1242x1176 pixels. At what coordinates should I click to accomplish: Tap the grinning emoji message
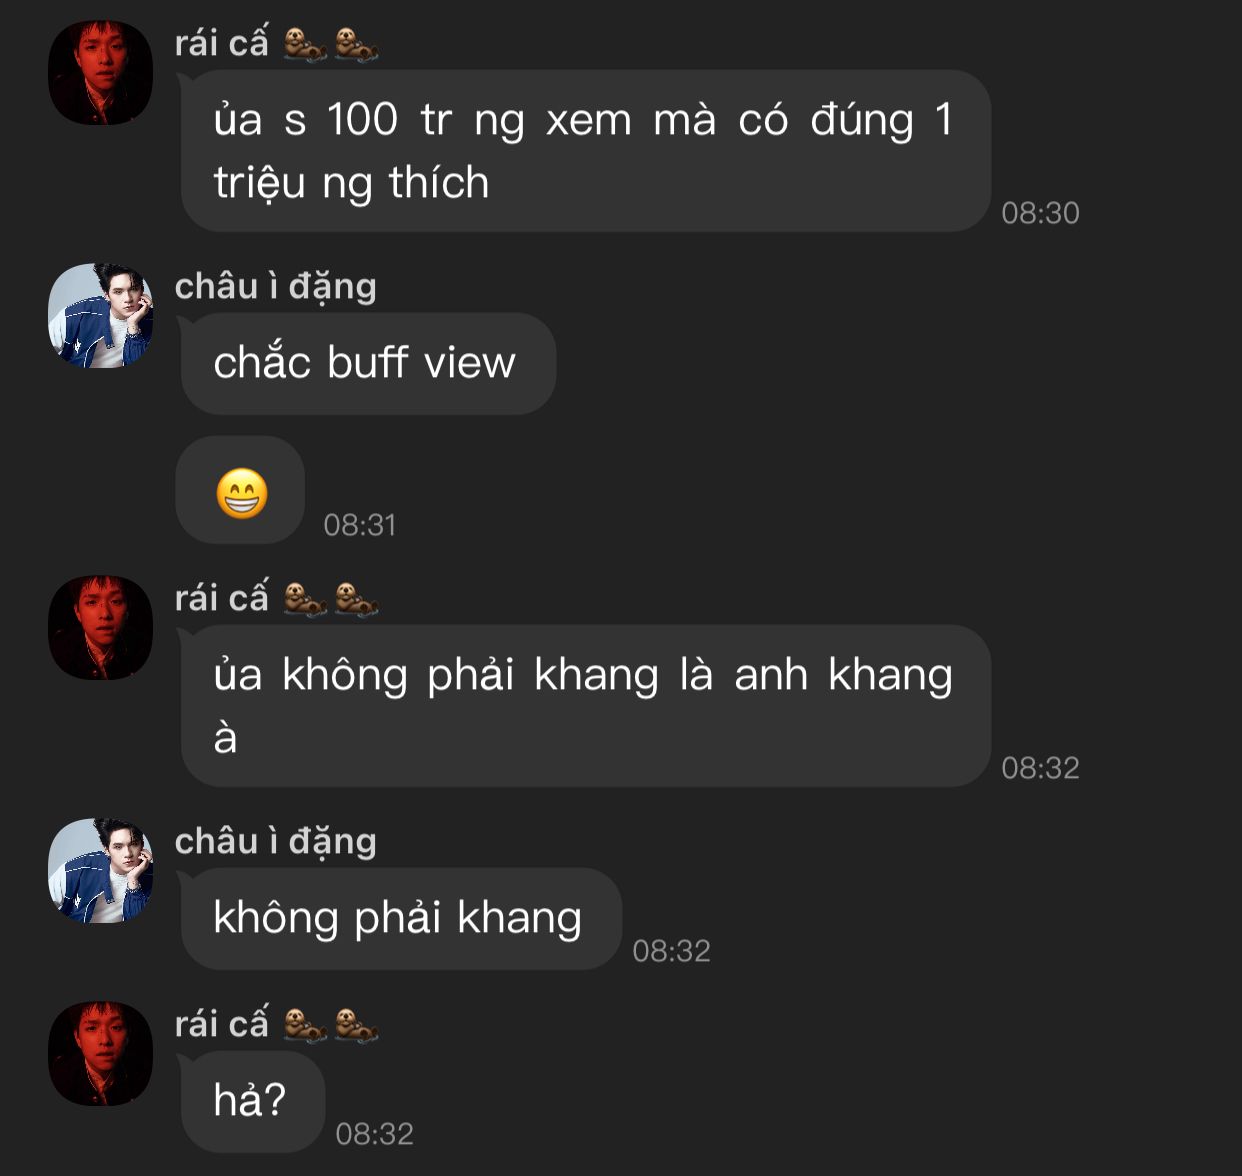[x=241, y=491]
